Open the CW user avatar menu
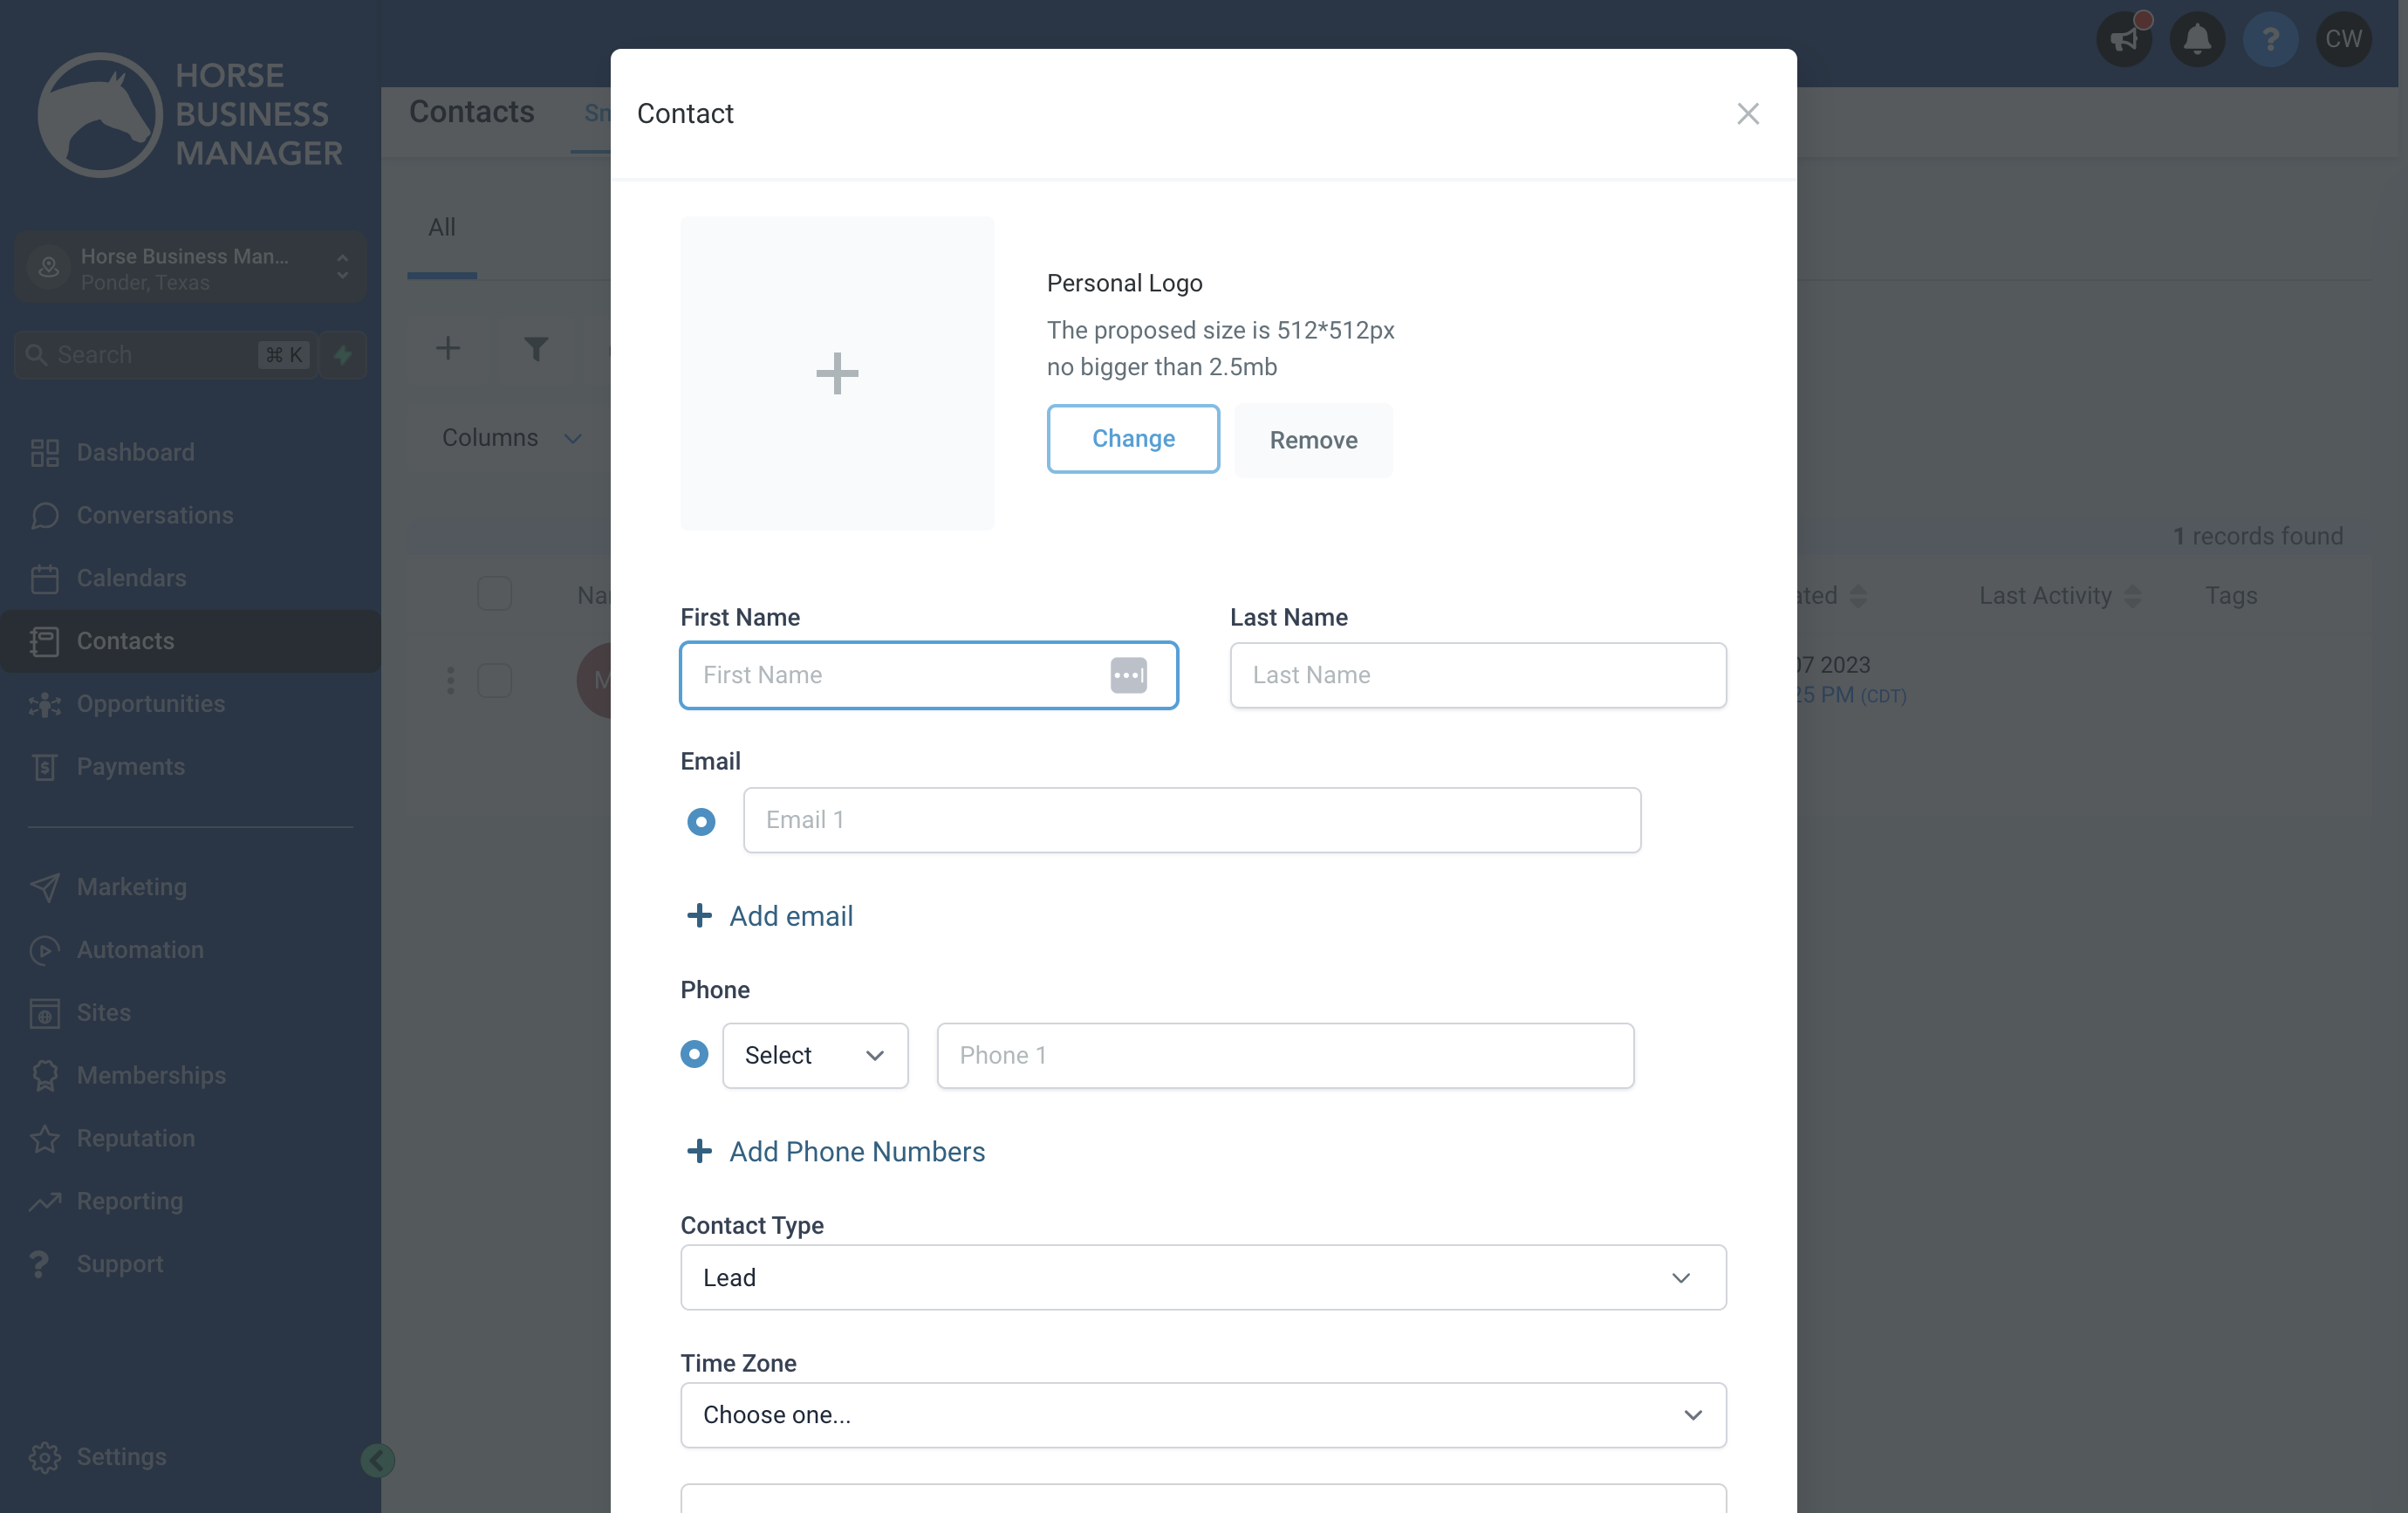The image size is (2408, 1513). click(x=2343, y=39)
